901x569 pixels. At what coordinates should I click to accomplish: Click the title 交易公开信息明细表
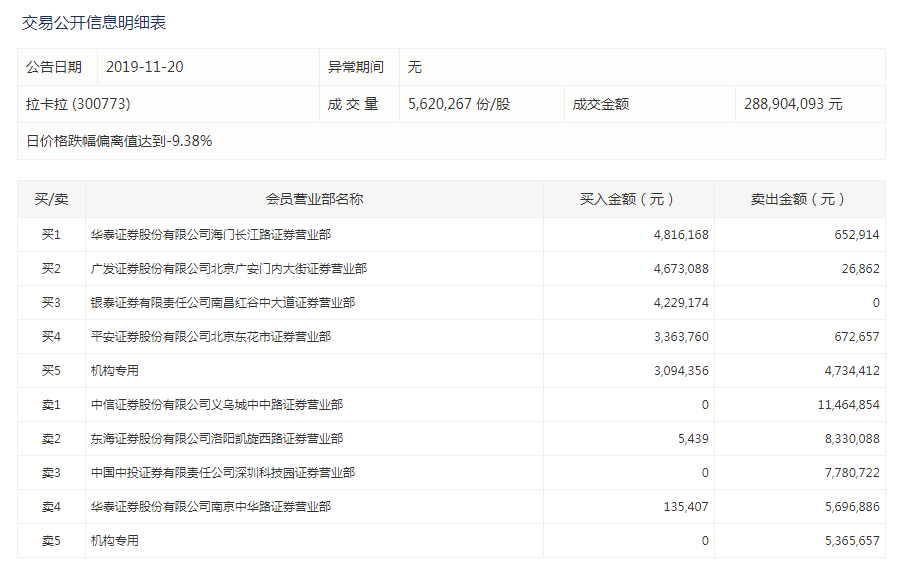coord(94,23)
